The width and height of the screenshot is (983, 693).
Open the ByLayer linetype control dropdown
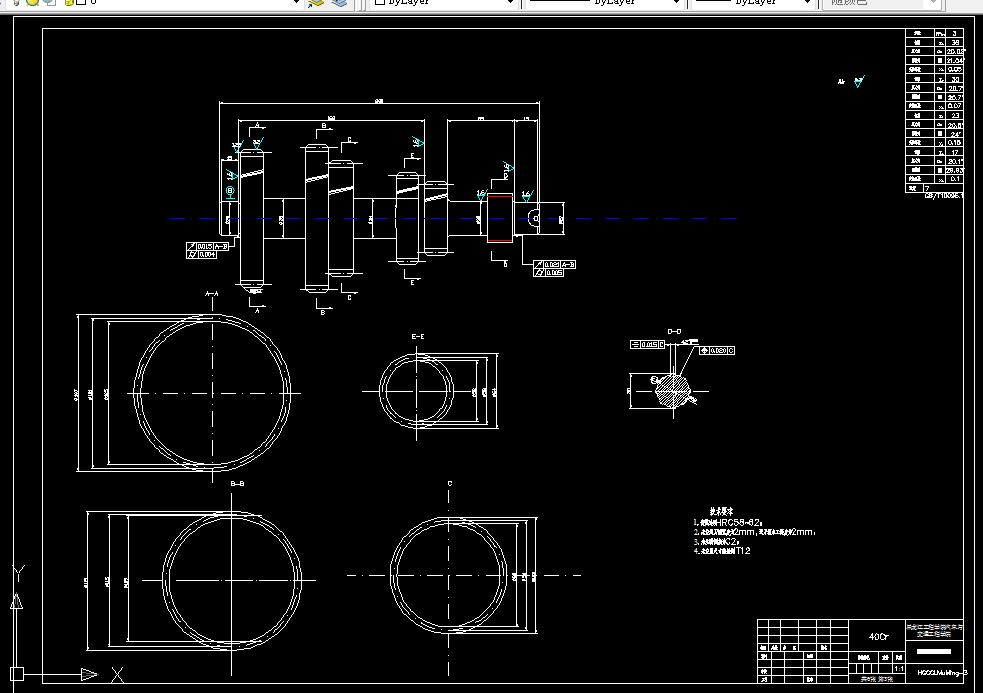click(x=676, y=3)
